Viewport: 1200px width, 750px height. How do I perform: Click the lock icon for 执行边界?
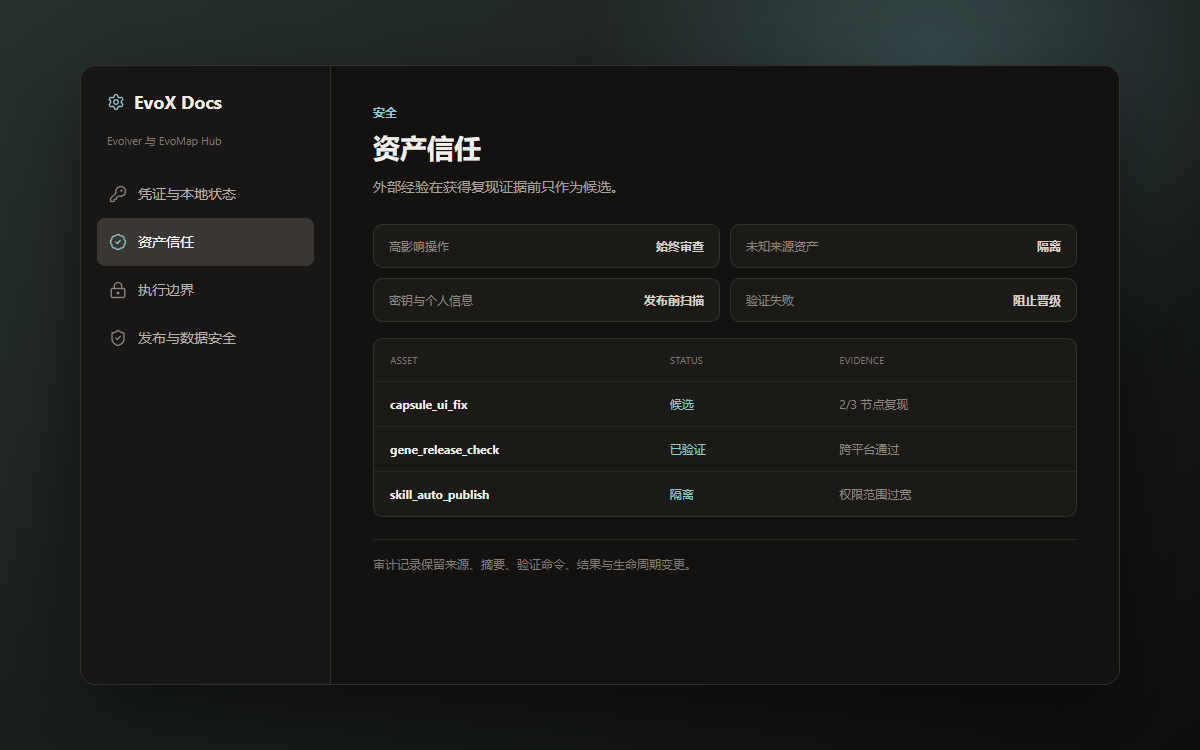tap(118, 290)
